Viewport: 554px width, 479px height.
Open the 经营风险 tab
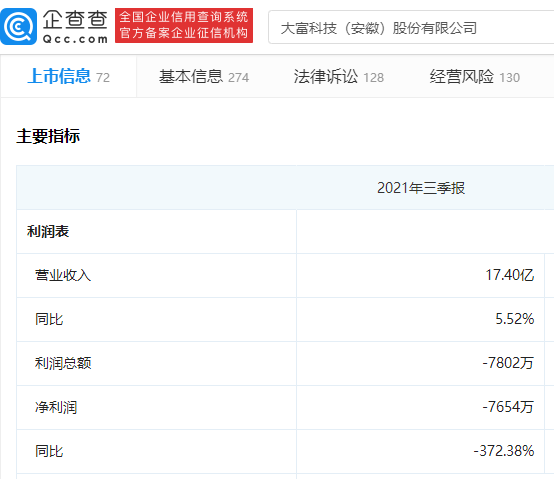pos(475,77)
